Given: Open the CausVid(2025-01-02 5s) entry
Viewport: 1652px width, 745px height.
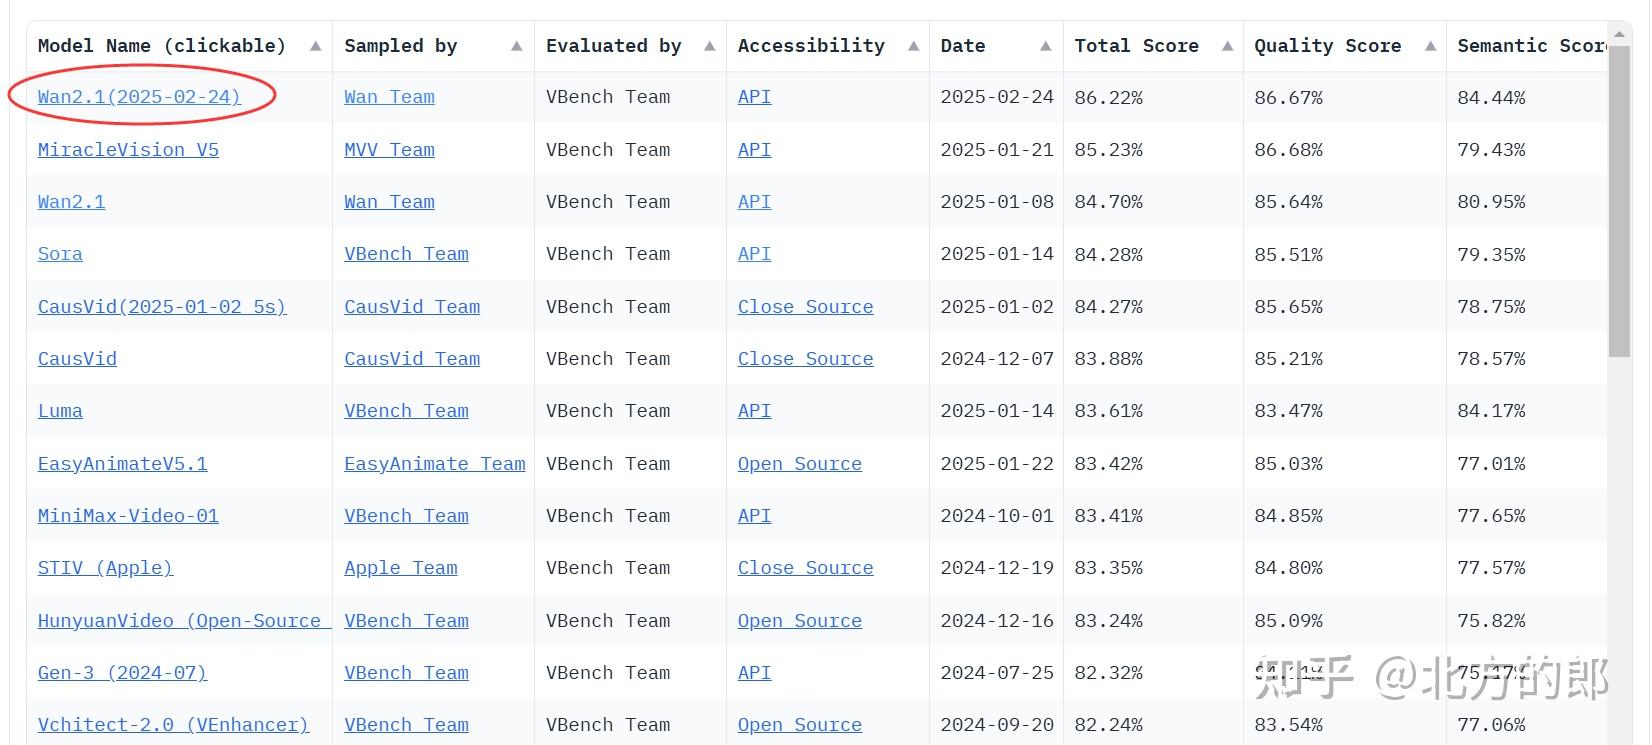Looking at the screenshot, I should pyautogui.click(x=162, y=307).
